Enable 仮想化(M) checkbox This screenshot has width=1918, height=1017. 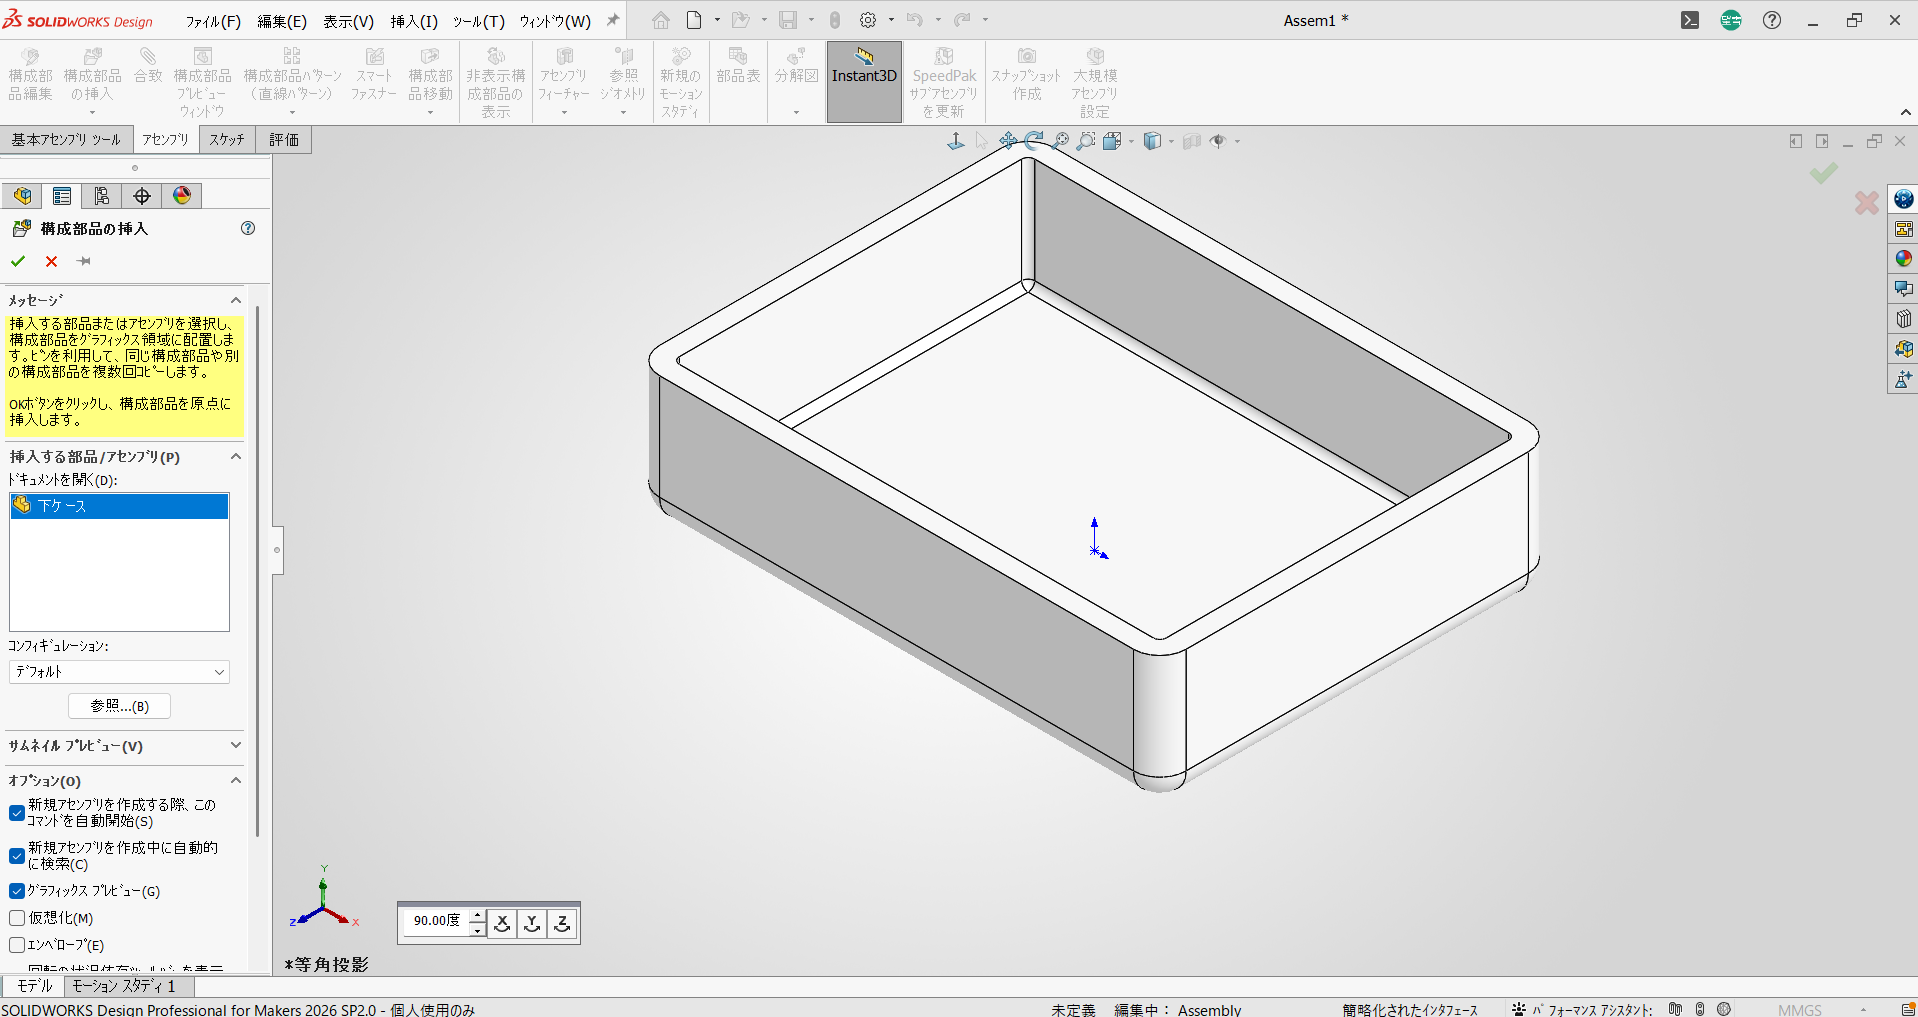pos(17,918)
